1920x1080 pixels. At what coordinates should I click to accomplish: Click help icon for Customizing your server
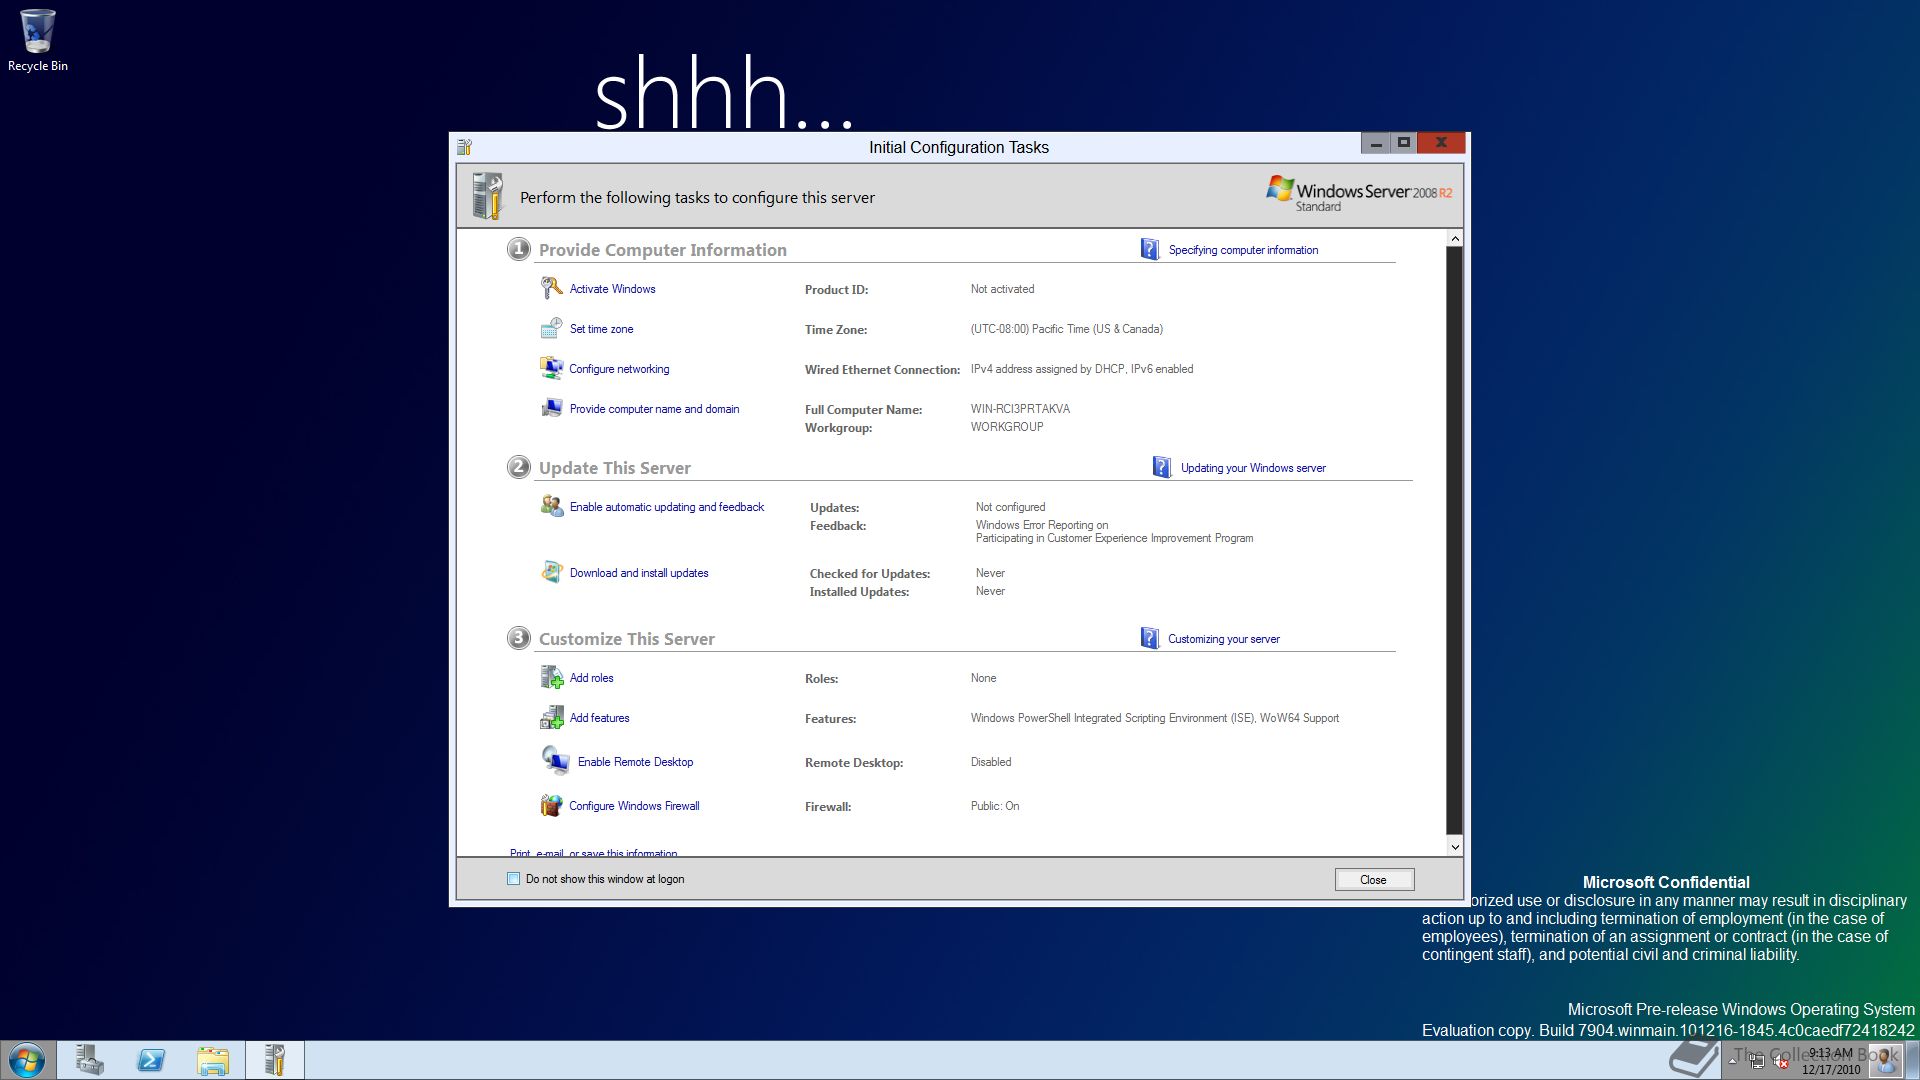pyautogui.click(x=1150, y=638)
